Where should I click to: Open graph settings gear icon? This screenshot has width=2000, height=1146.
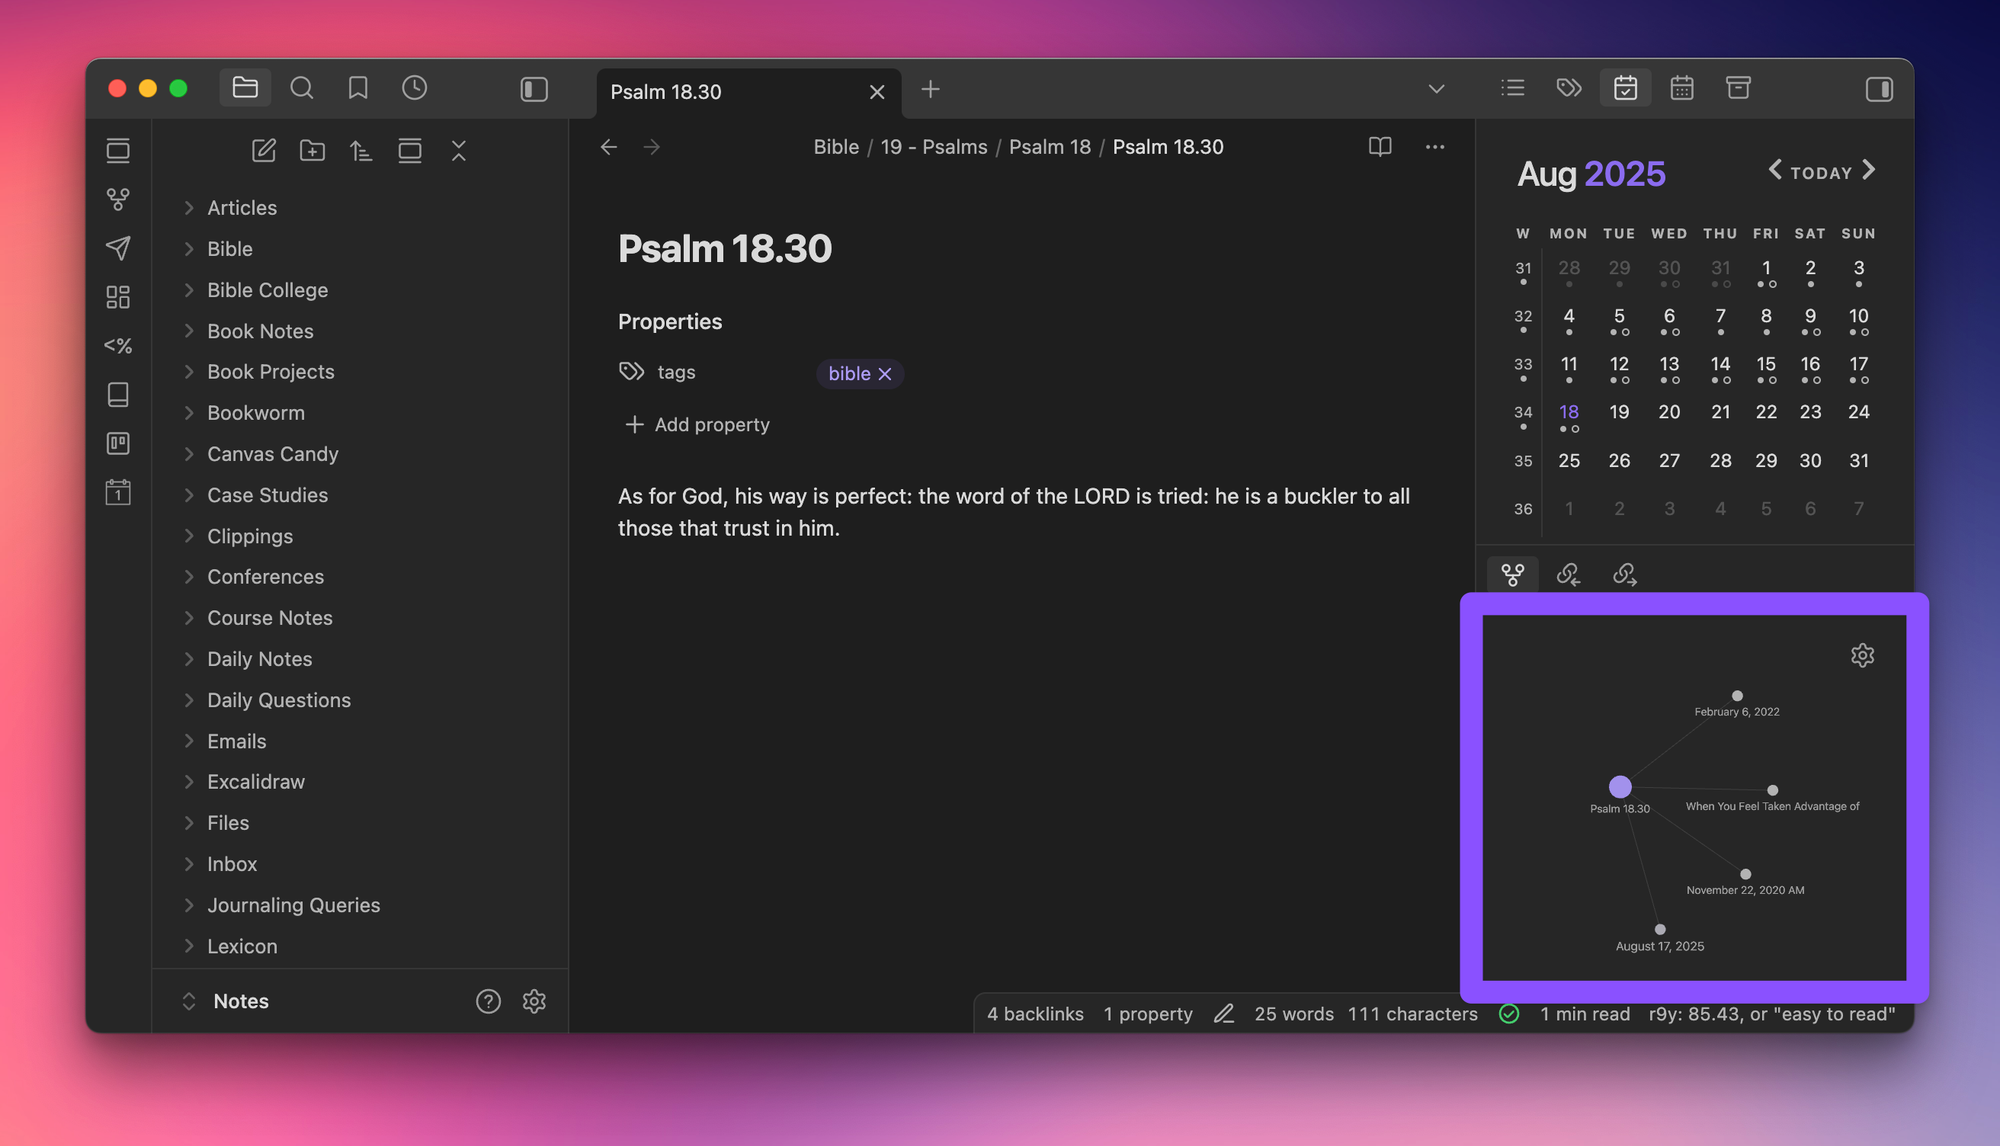1862,655
